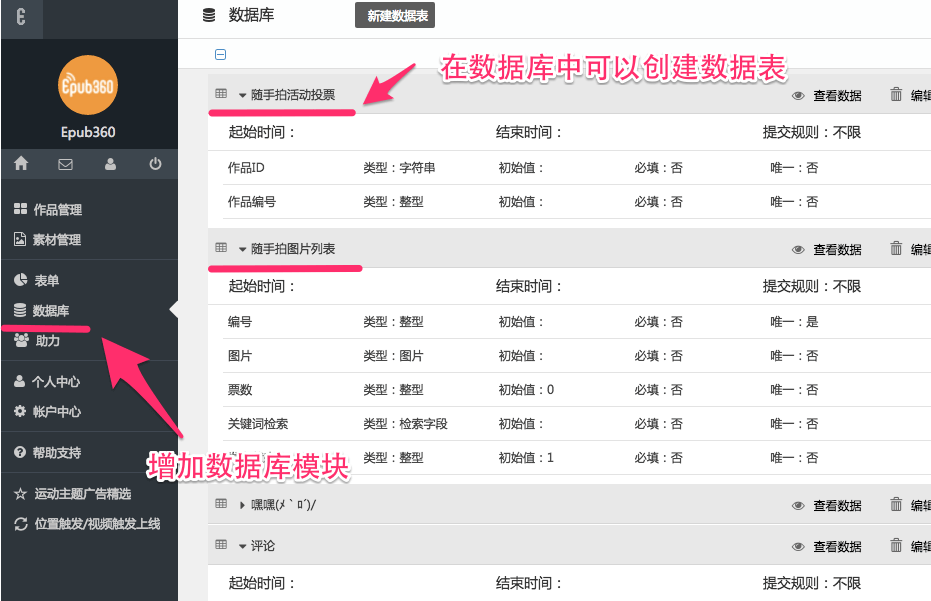Screen dimensions: 931x601
Task: Go to 帮助支持 in sidebar
Action: [x=56, y=453]
